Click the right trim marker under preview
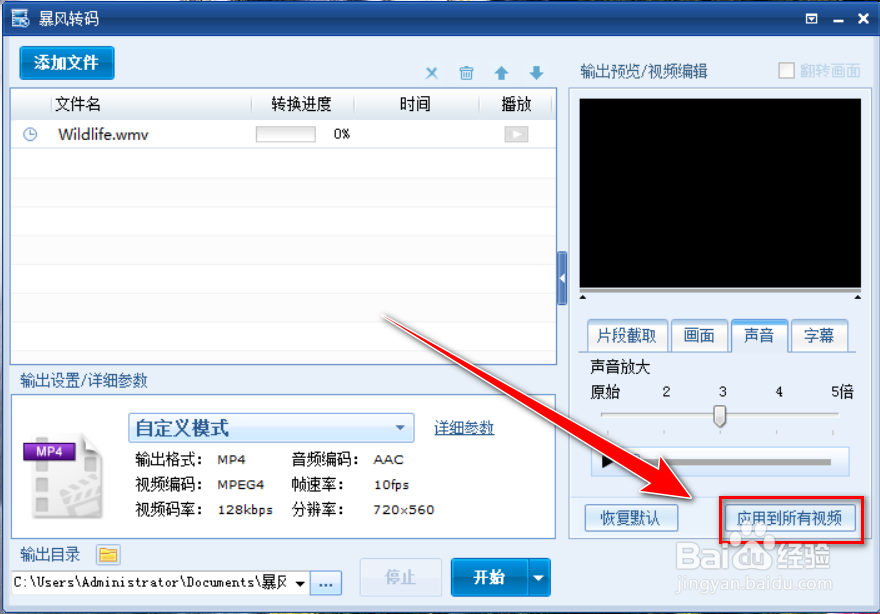The width and height of the screenshot is (880, 614). click(x=858, y=297)
